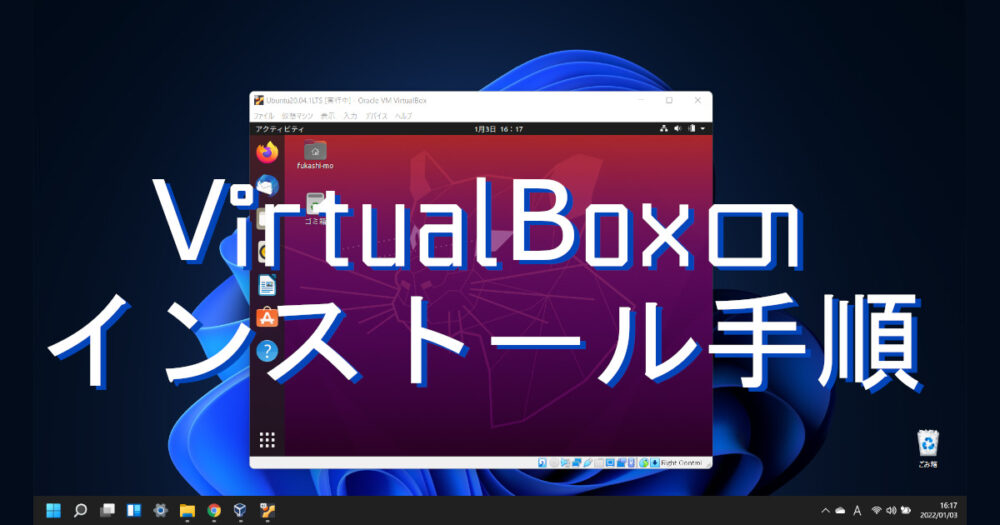Open the Widgets panel from taskbar
The width and height of the screenshot is (1000, 525).
coord(134,510)
